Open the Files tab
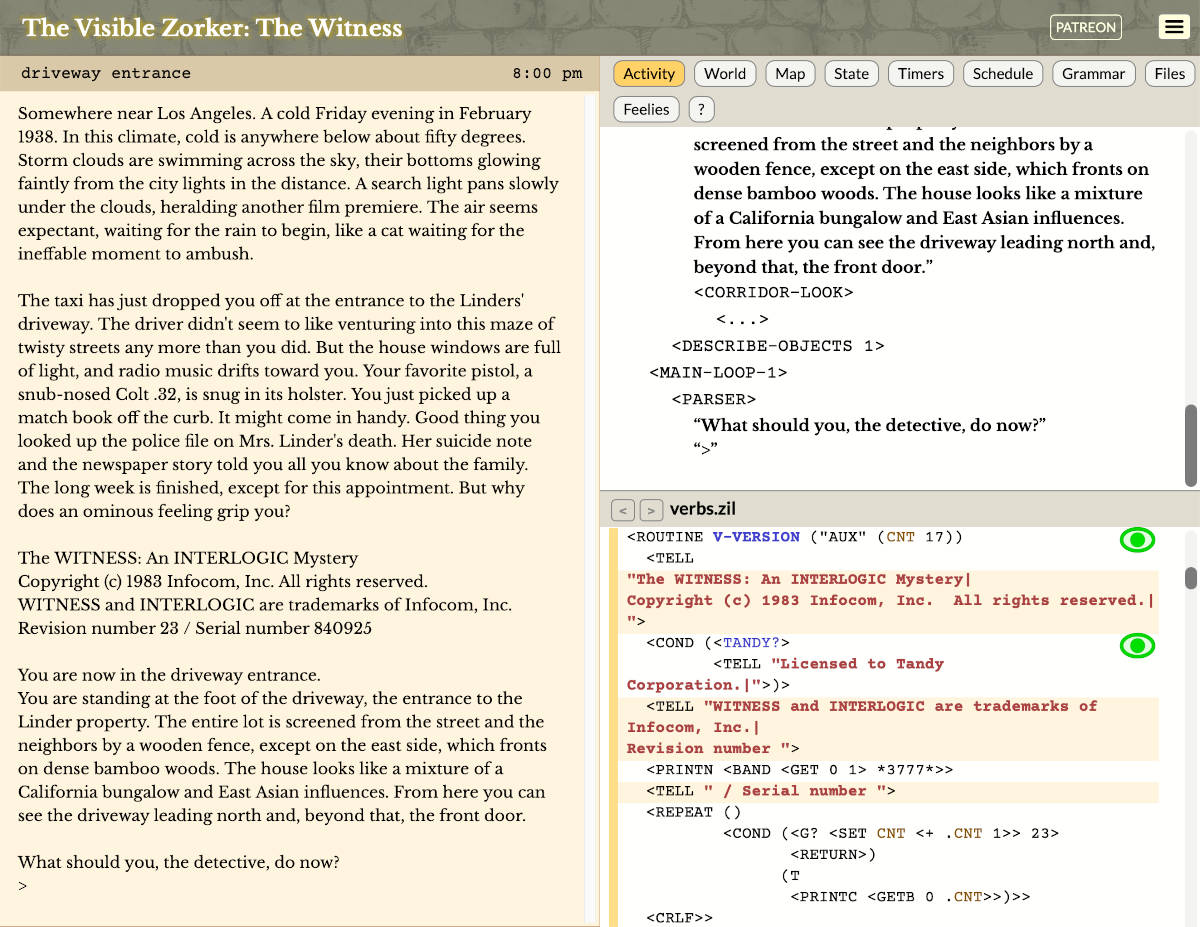The height and width of the screenshot is (927, 1200). 1170,73
